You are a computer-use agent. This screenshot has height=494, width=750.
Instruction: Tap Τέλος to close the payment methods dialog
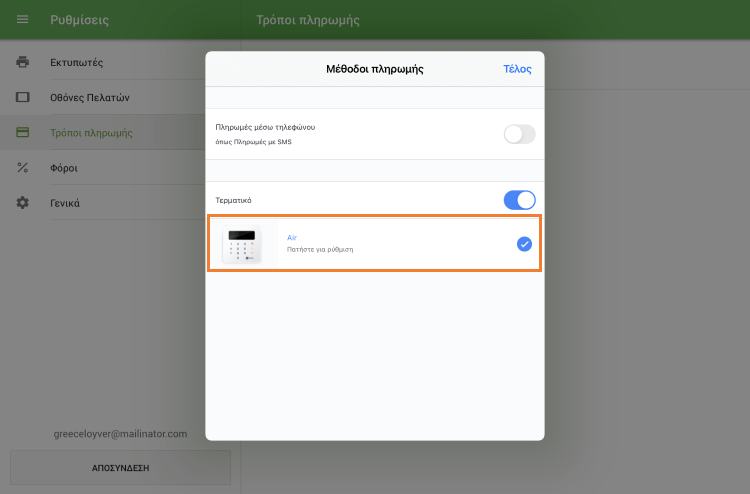(517, 69)
